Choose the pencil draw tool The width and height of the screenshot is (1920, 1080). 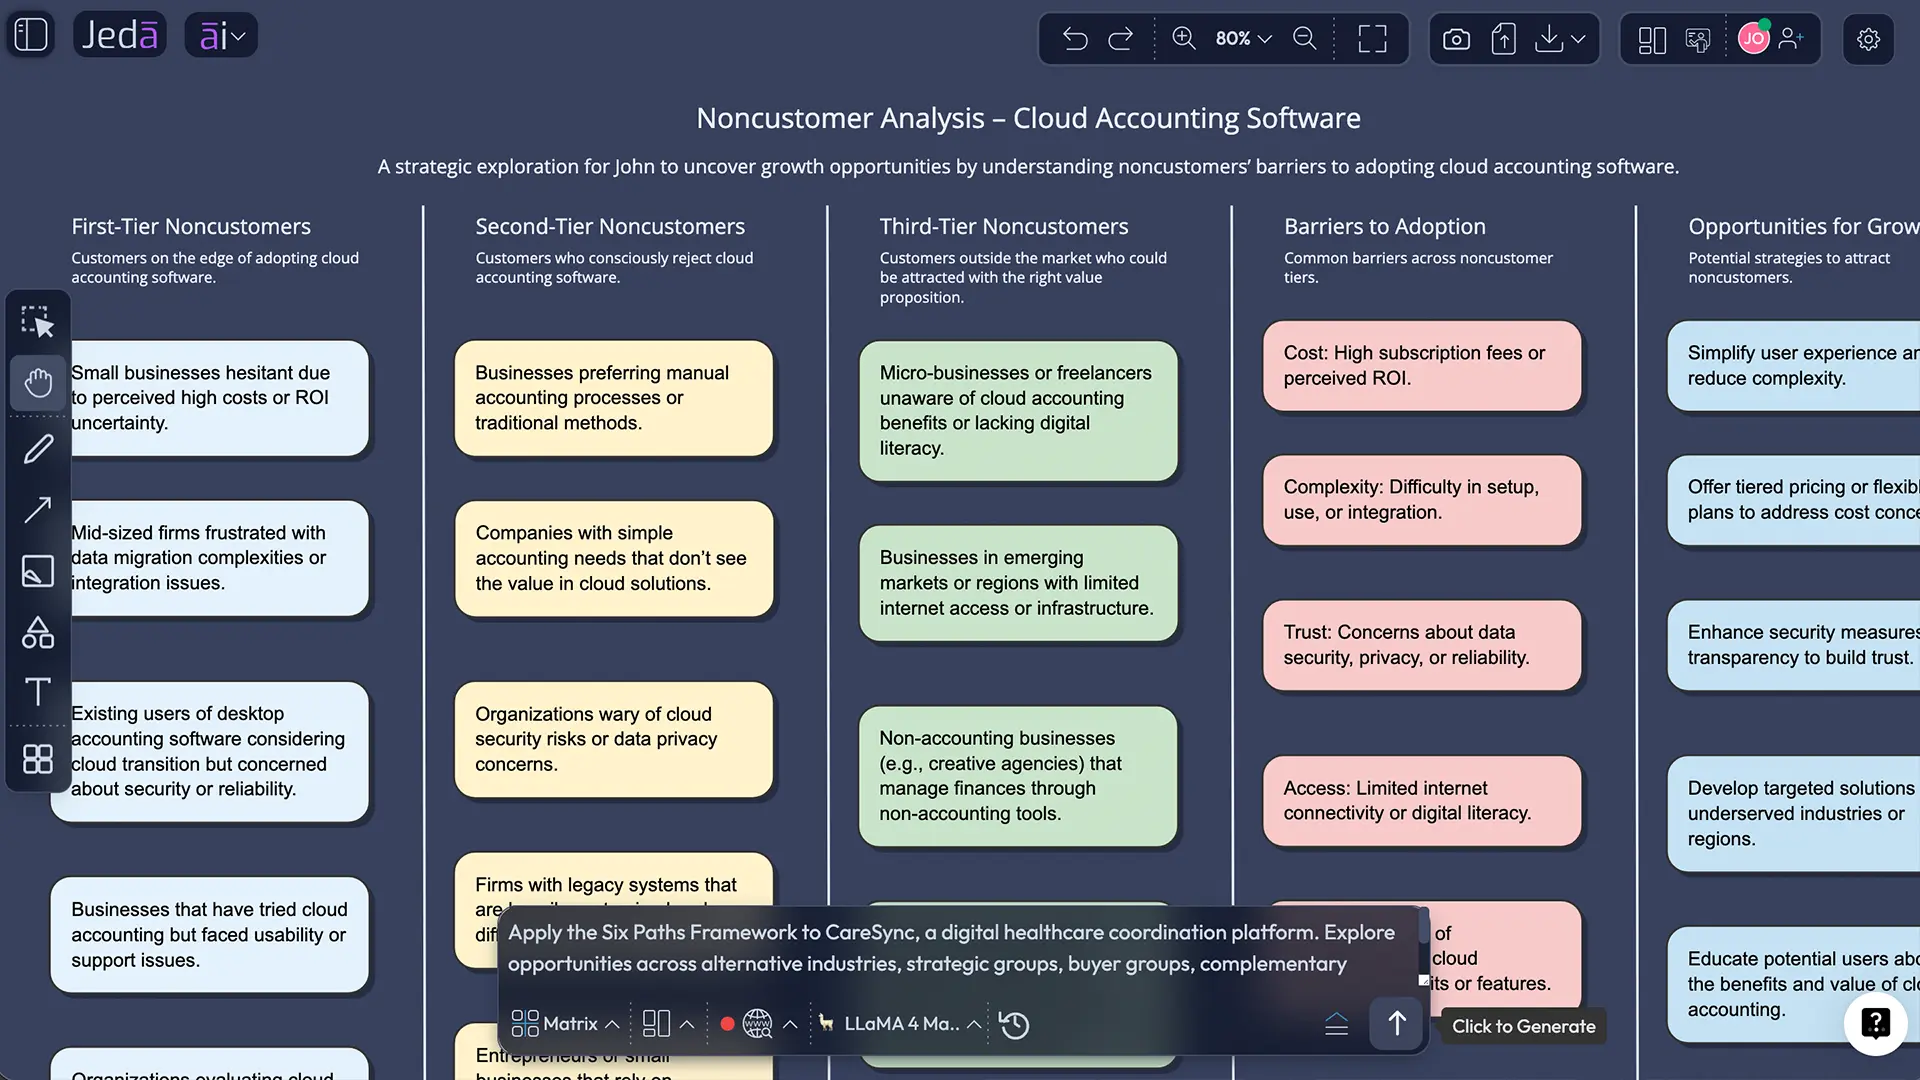pyautogui.click(x=38, y=449)
